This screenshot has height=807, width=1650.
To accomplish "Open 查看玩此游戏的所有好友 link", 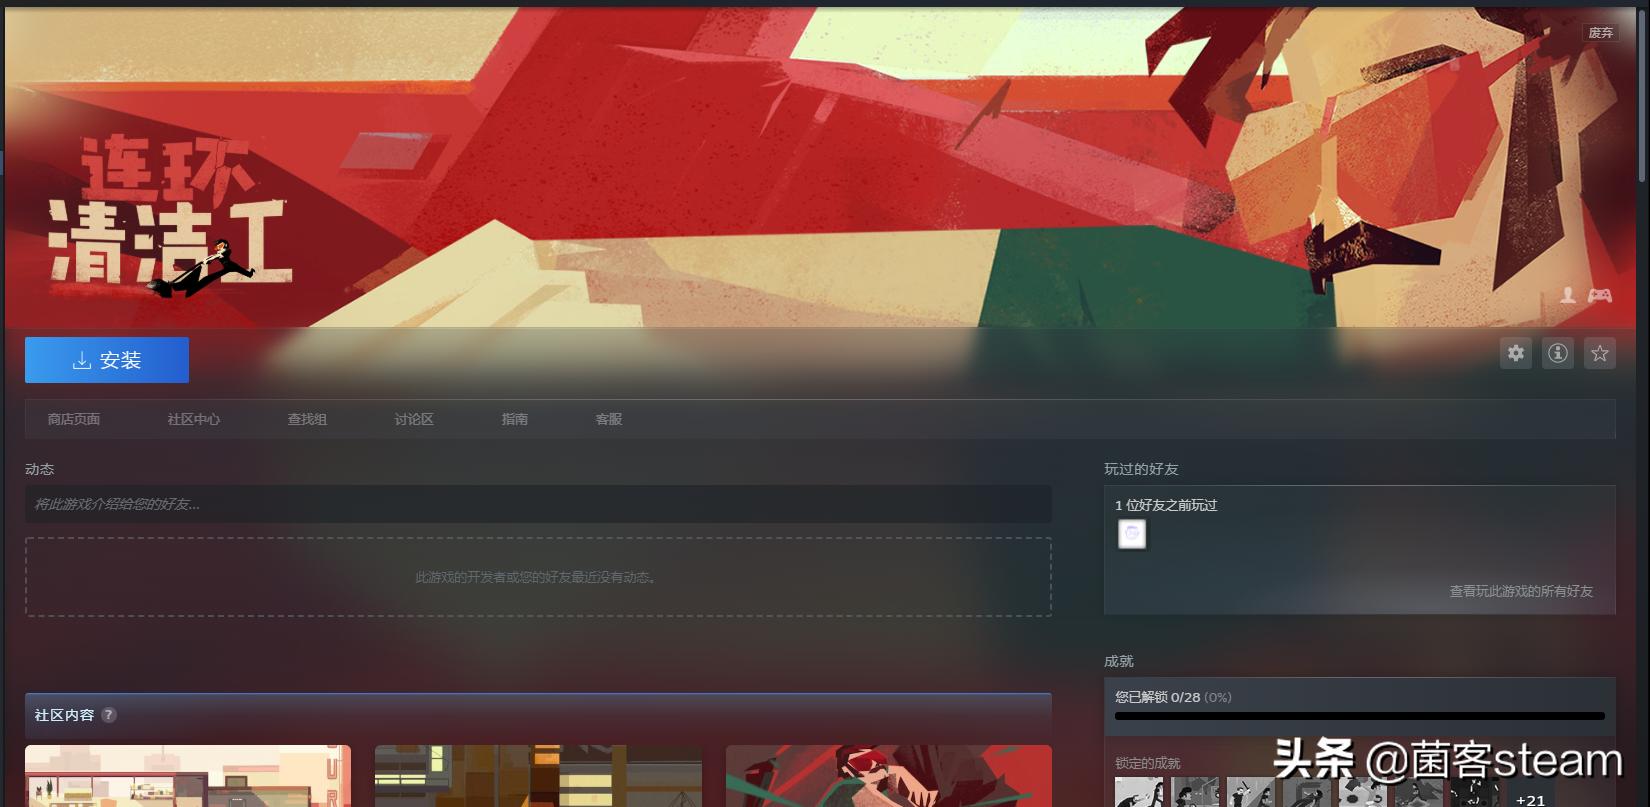I will [1521, 591].
